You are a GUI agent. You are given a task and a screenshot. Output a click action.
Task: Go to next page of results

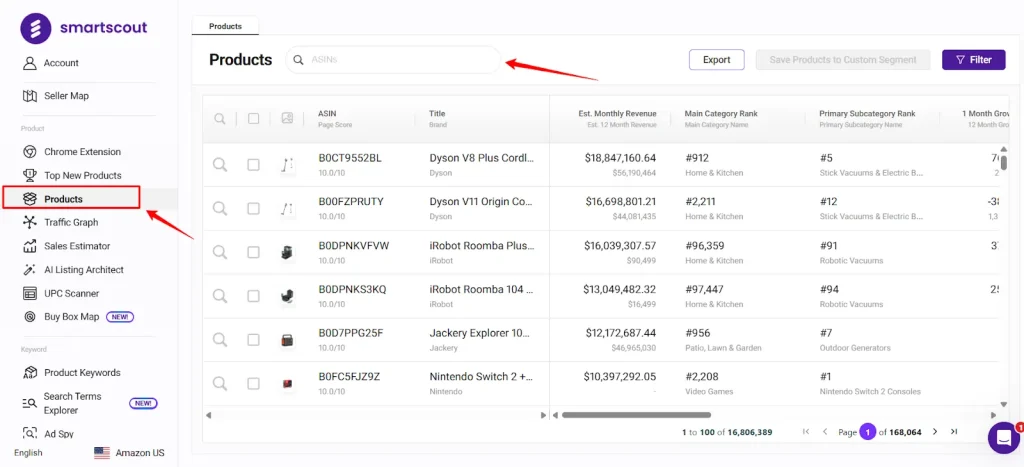pyautogui.click(x=935, y=431)
